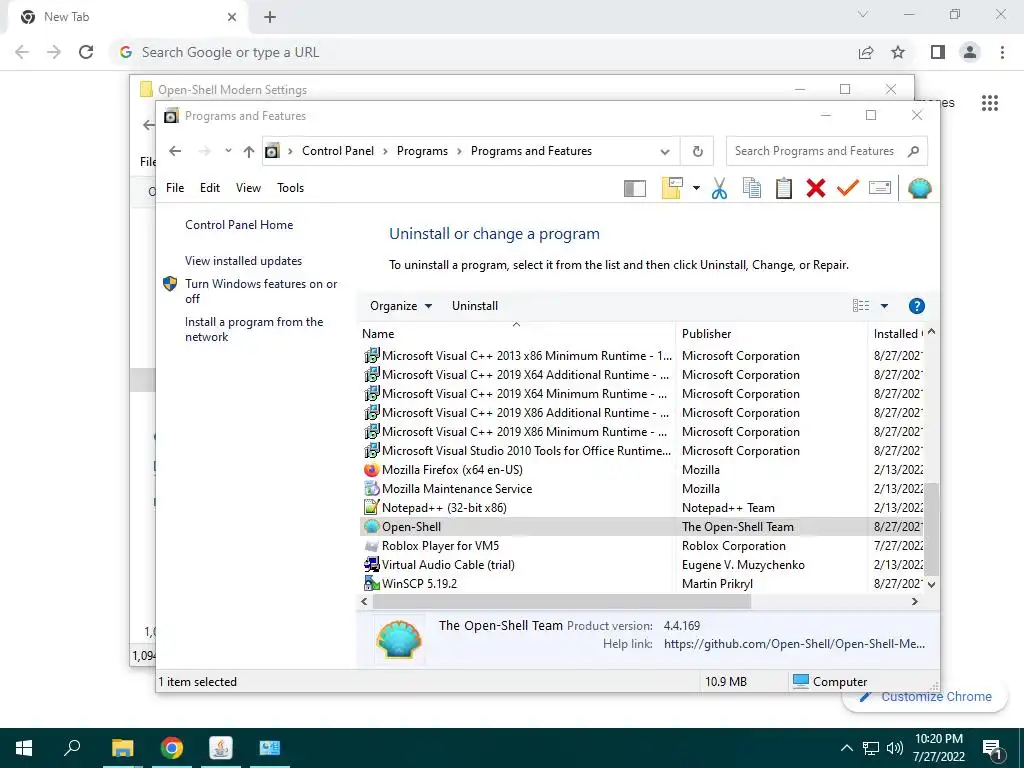Screen dimensions: 1024x768
Task: Open Windows Start button
Action: [24, 748]
